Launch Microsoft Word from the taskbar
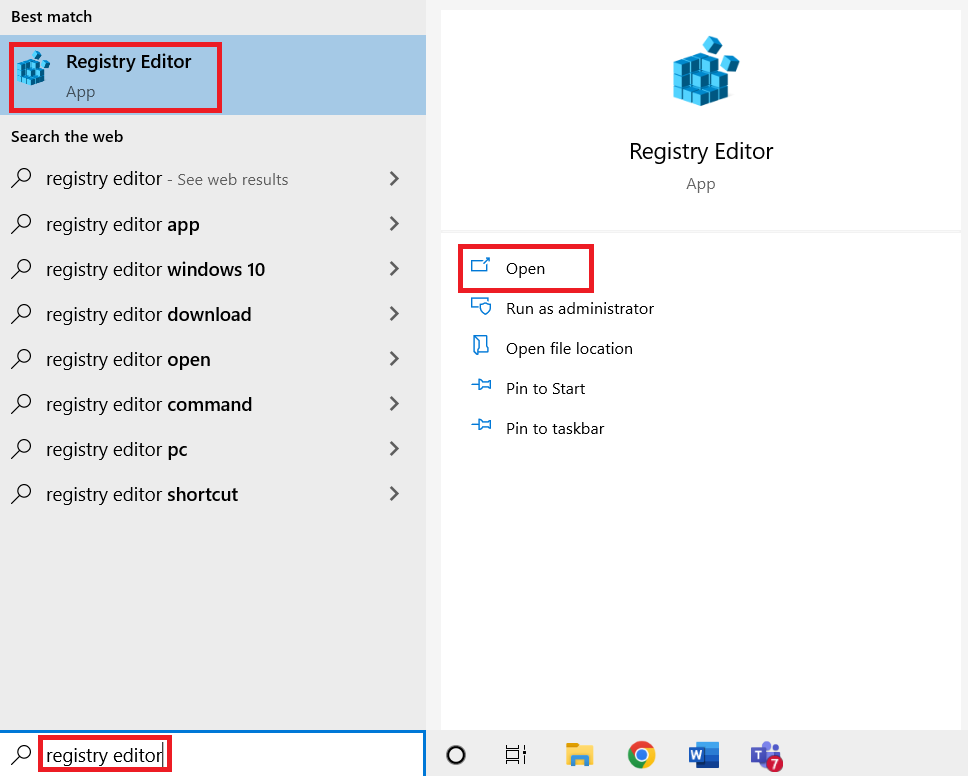968x776 pixels. coord(703,755)
